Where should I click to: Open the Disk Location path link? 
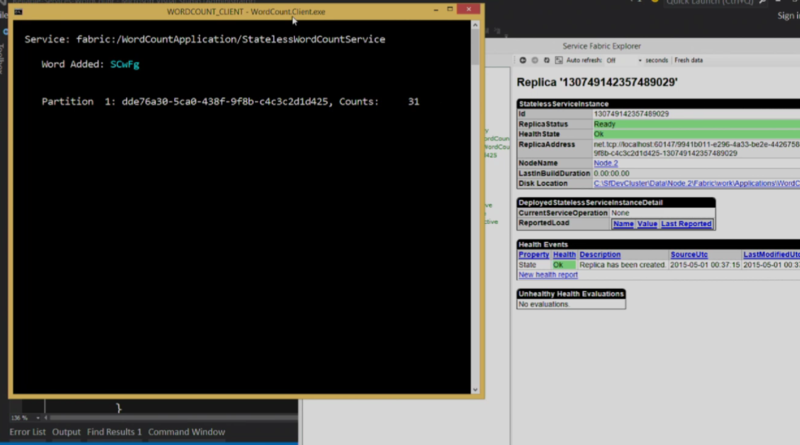click(696, 184)
